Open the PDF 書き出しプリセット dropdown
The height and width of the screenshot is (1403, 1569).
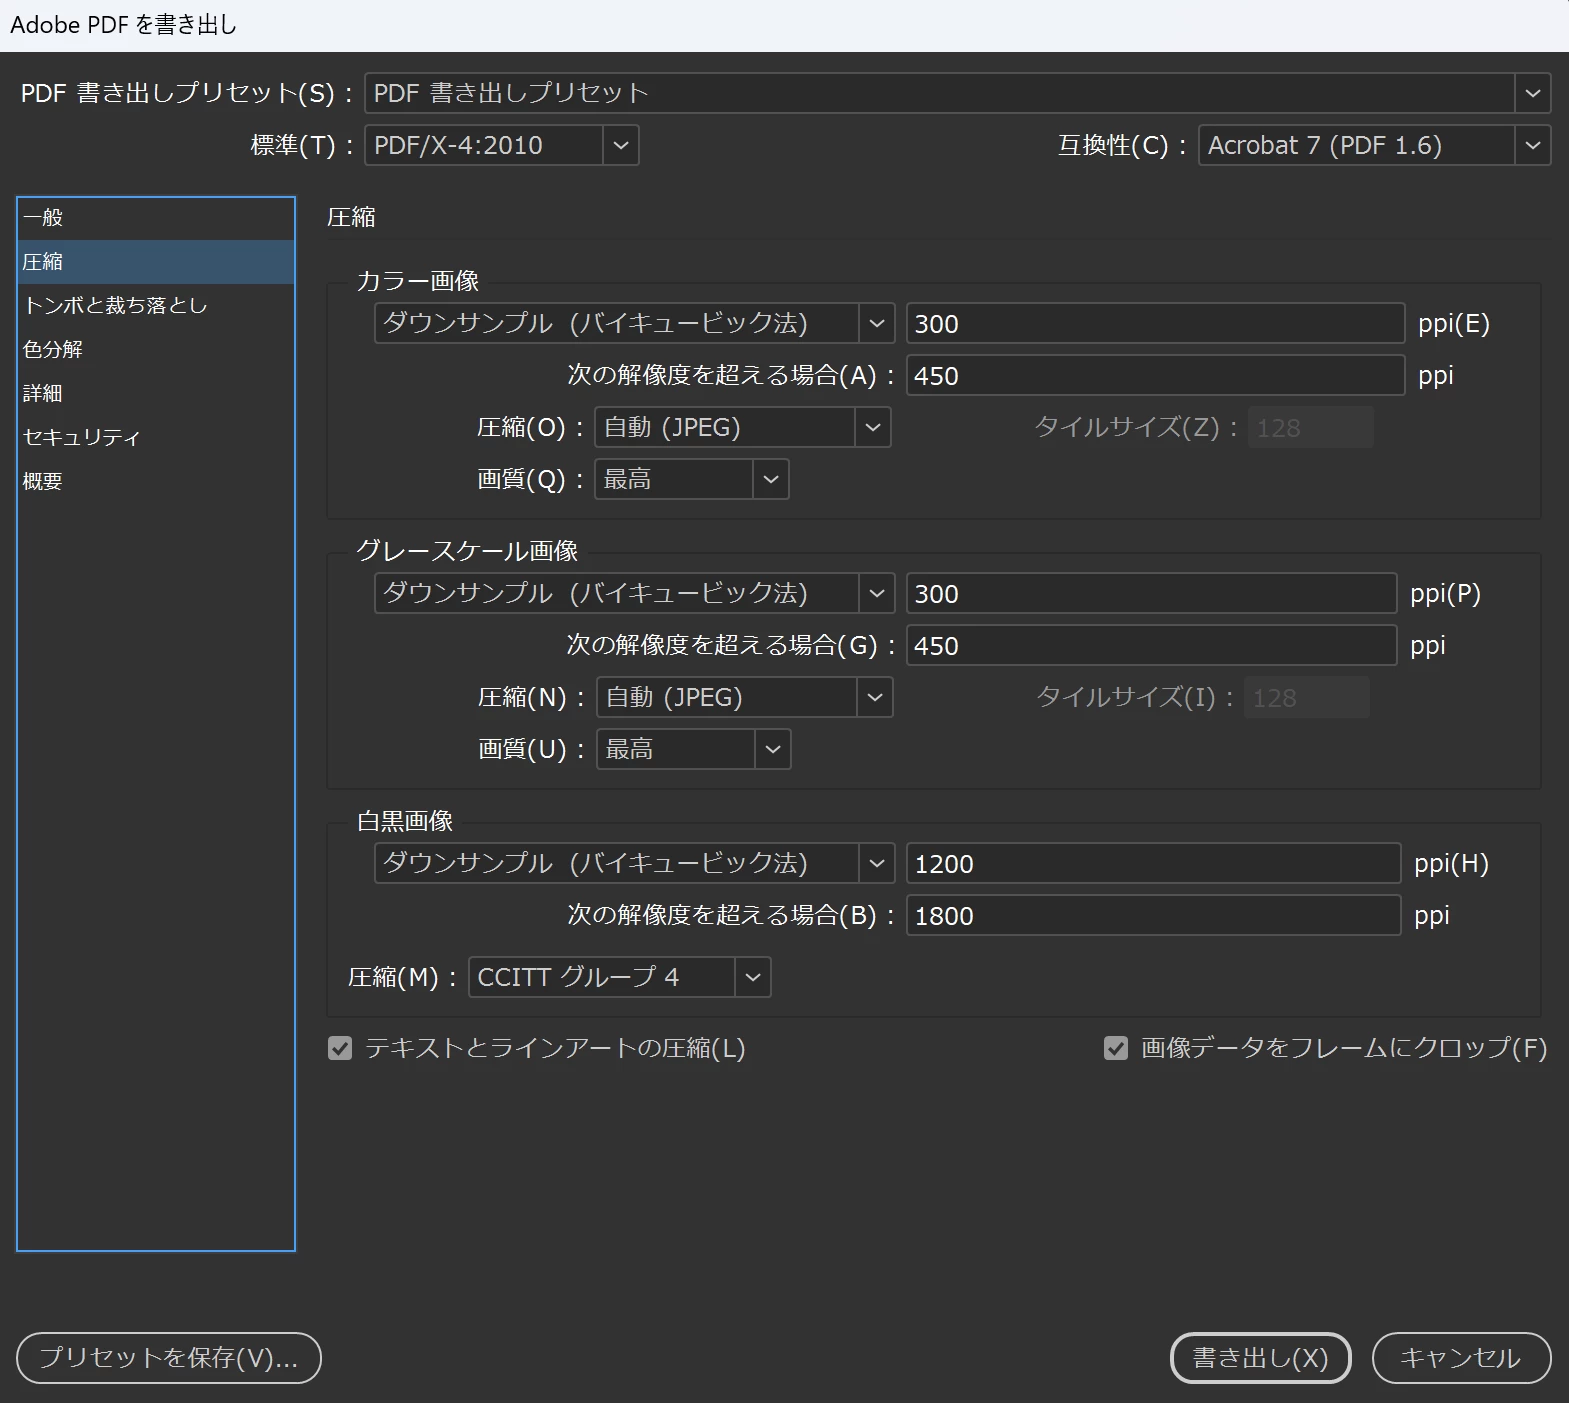pyautogui.click(x=957, y=93)
